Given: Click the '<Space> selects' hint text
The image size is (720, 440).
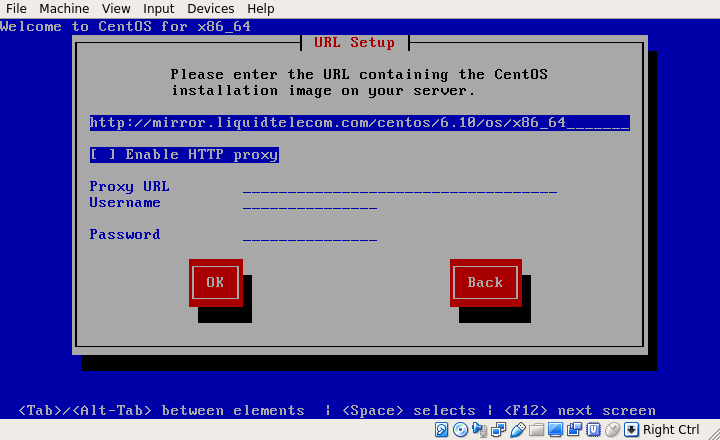Looking at the screenshot, I should 409,411.
